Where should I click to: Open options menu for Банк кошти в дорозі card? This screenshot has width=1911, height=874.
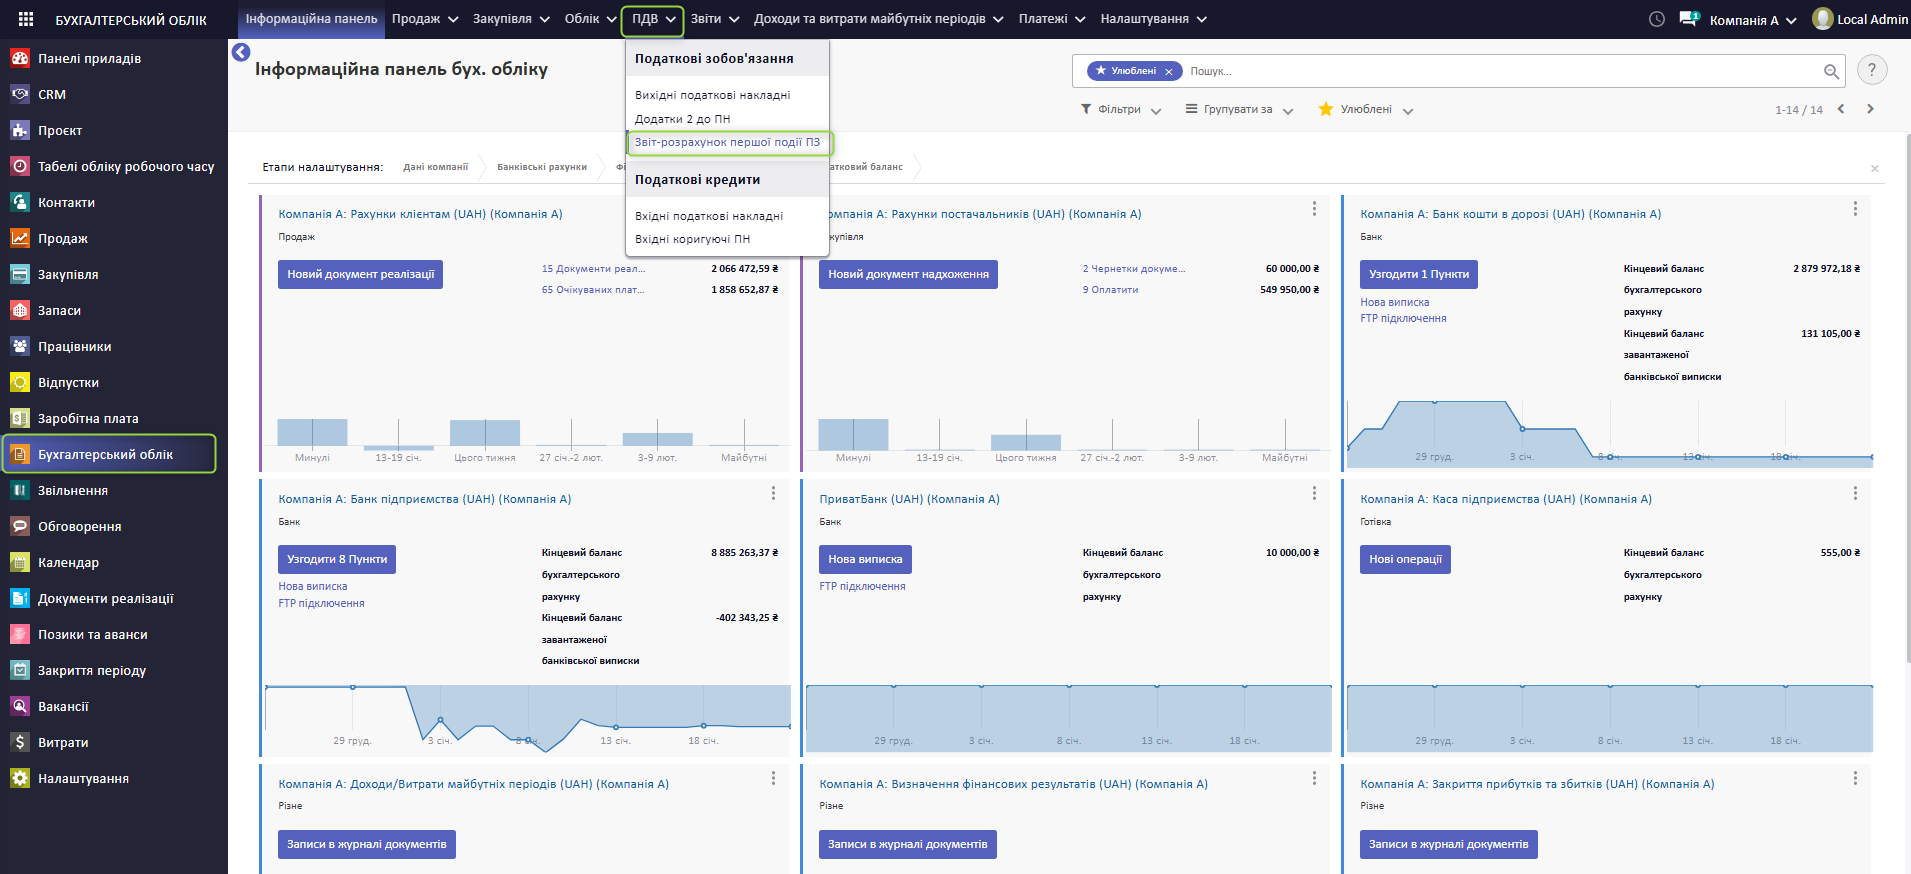pyautogui.click(x=1855, y=209)
